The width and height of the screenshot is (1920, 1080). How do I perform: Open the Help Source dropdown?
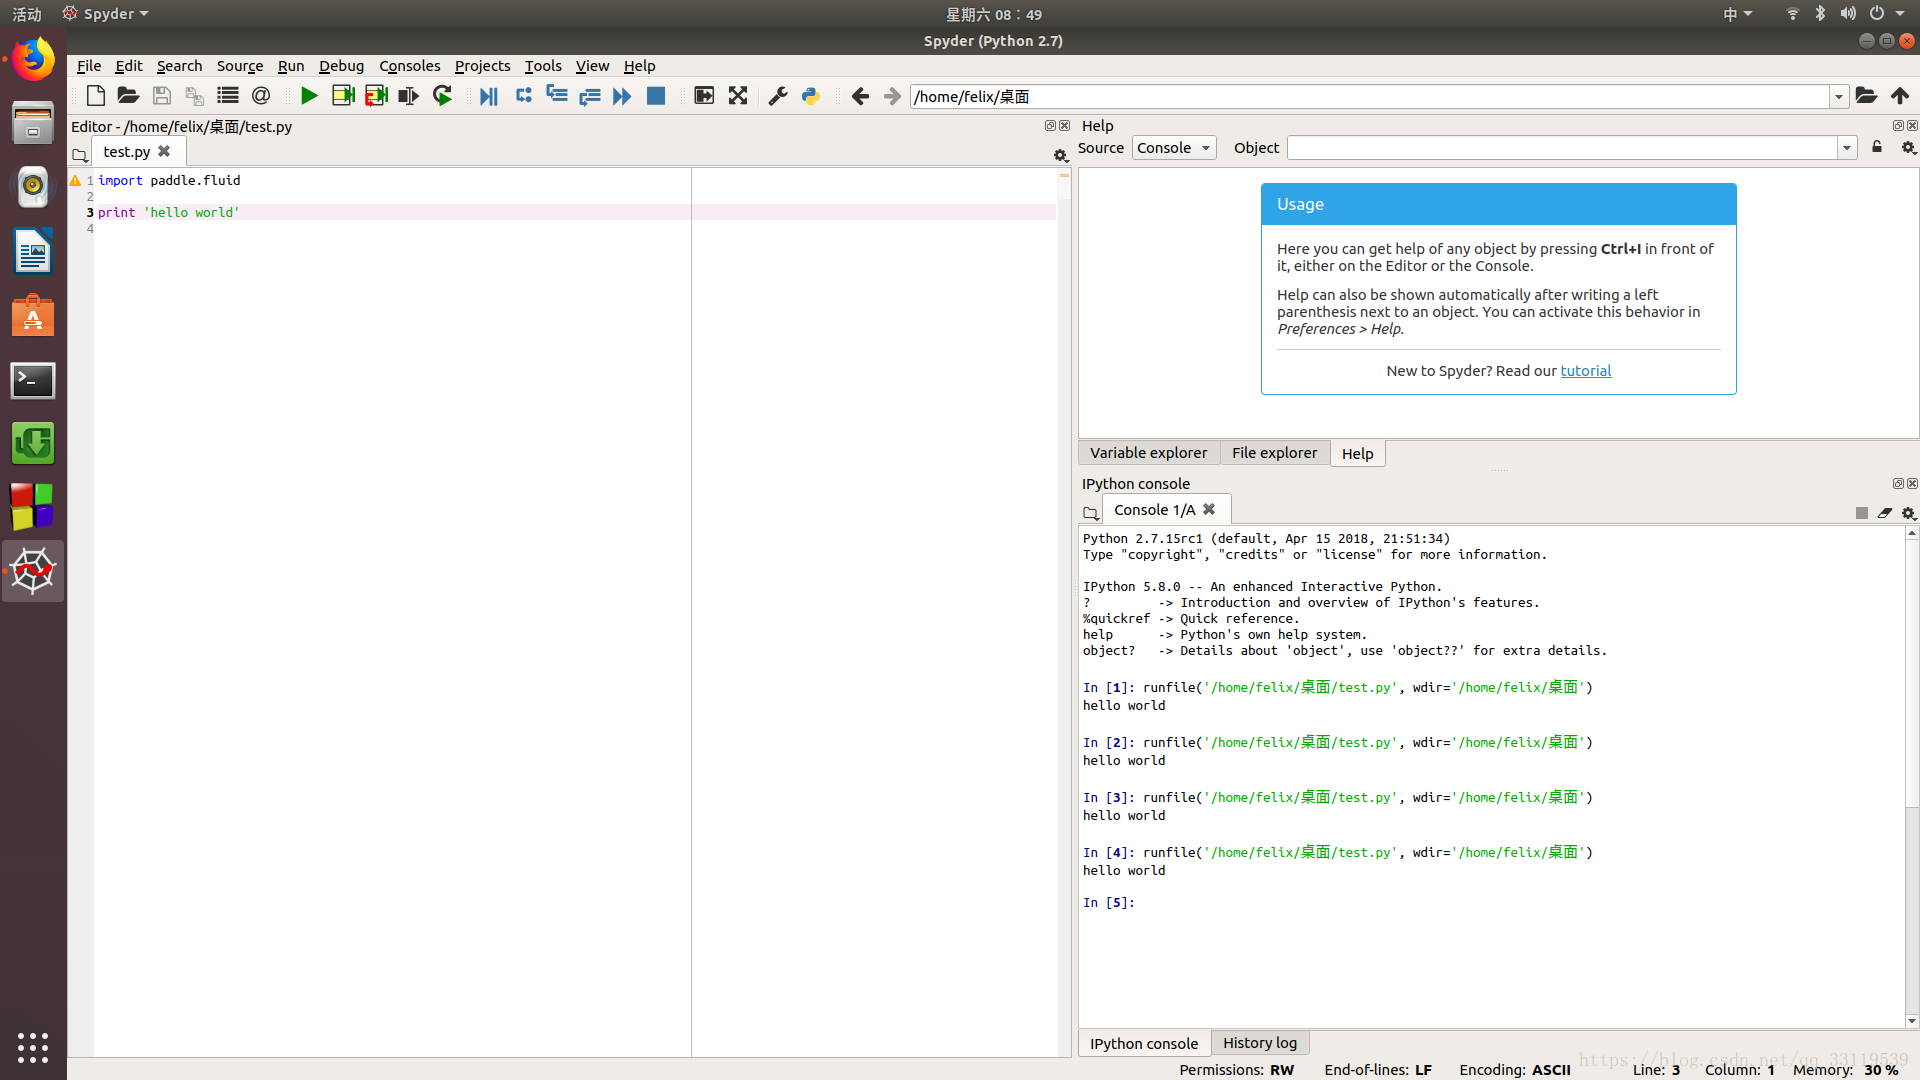(1174, 148)
